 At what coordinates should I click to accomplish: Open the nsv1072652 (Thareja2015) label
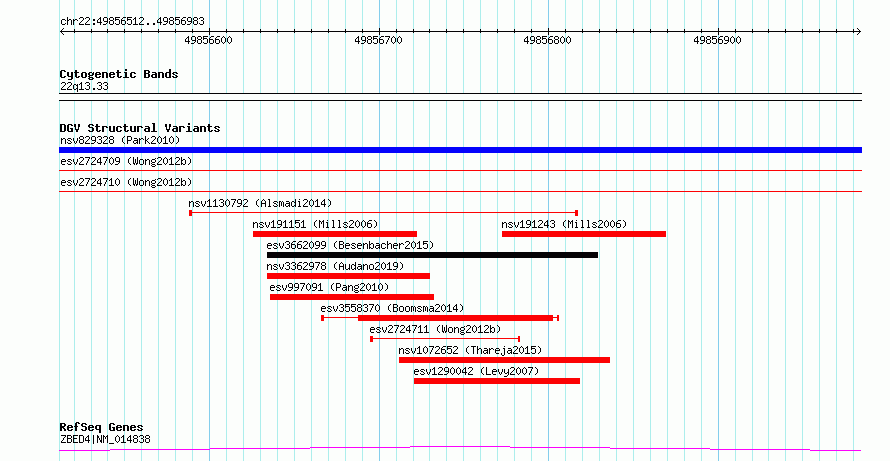coord(471,350)
